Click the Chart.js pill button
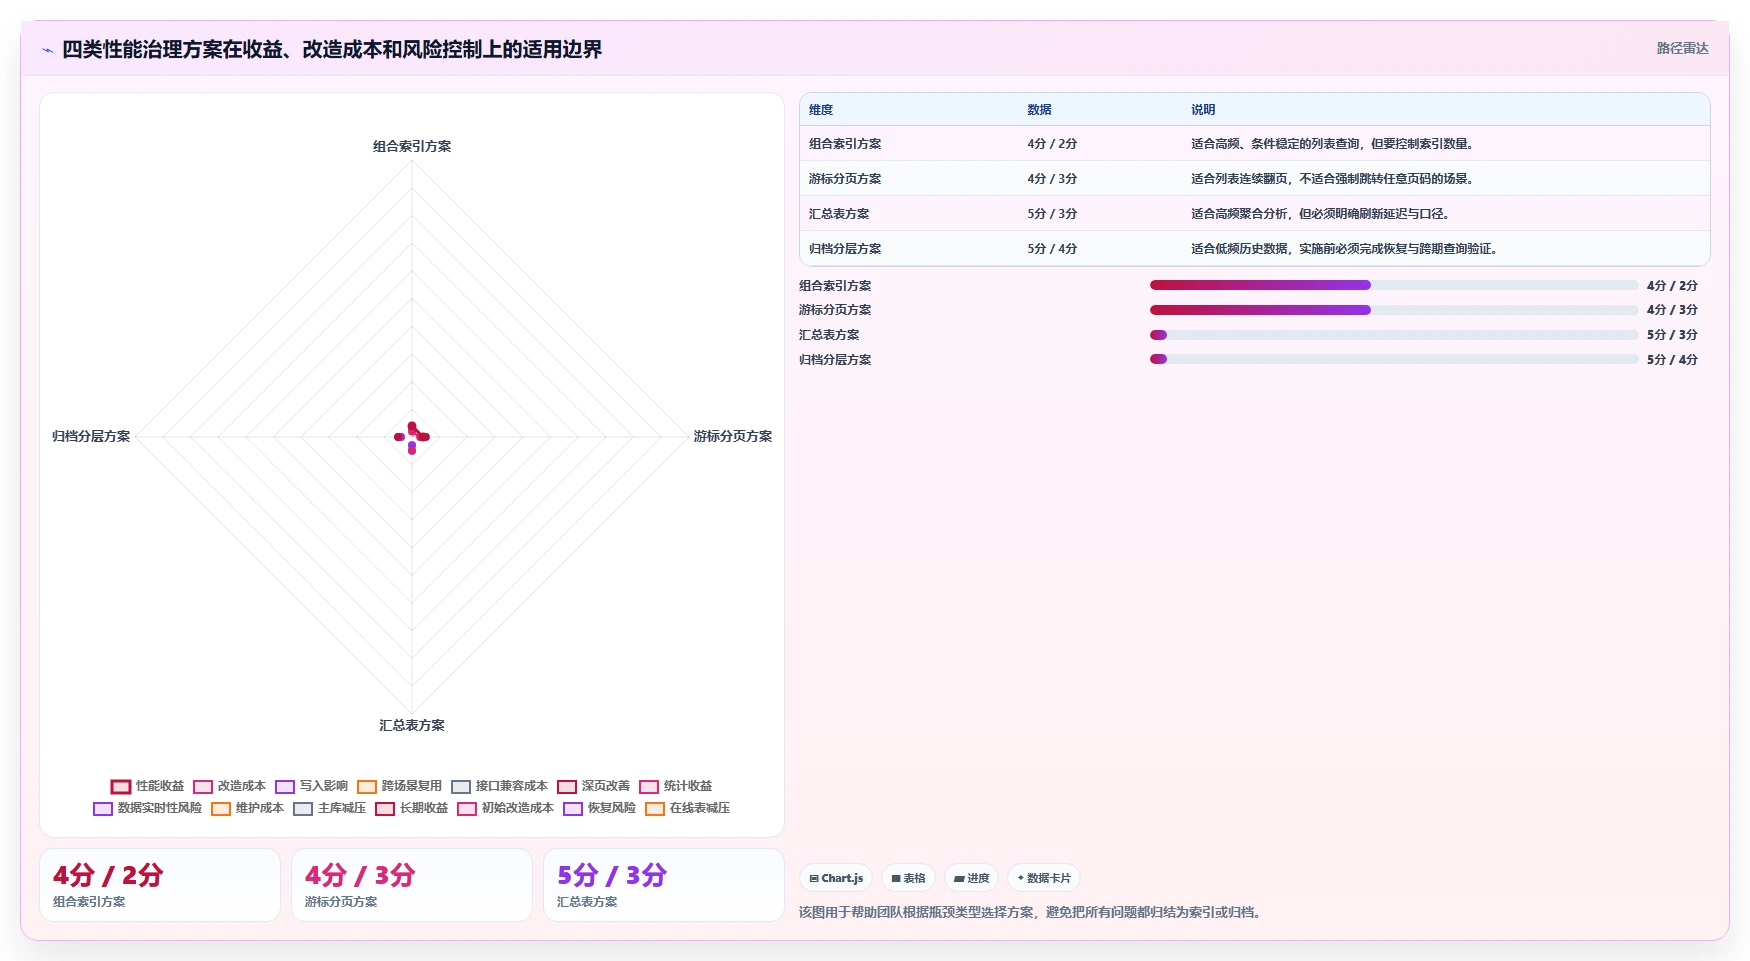 point(836,878)
